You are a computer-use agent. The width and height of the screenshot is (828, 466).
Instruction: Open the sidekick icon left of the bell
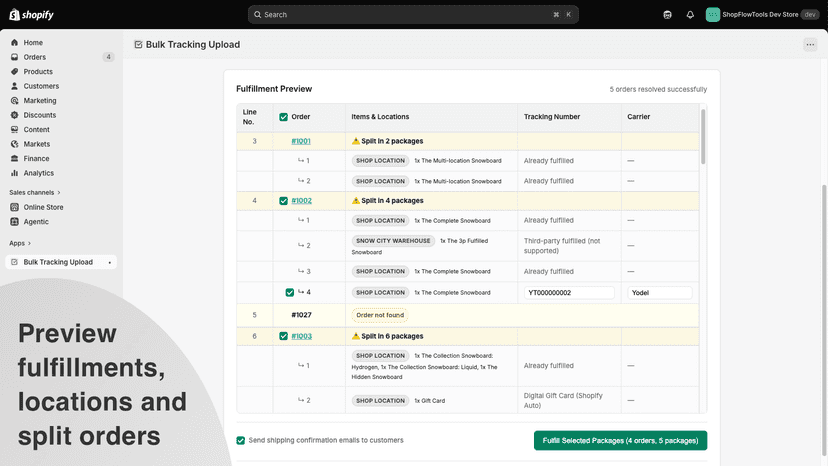(x=667, y=15)
